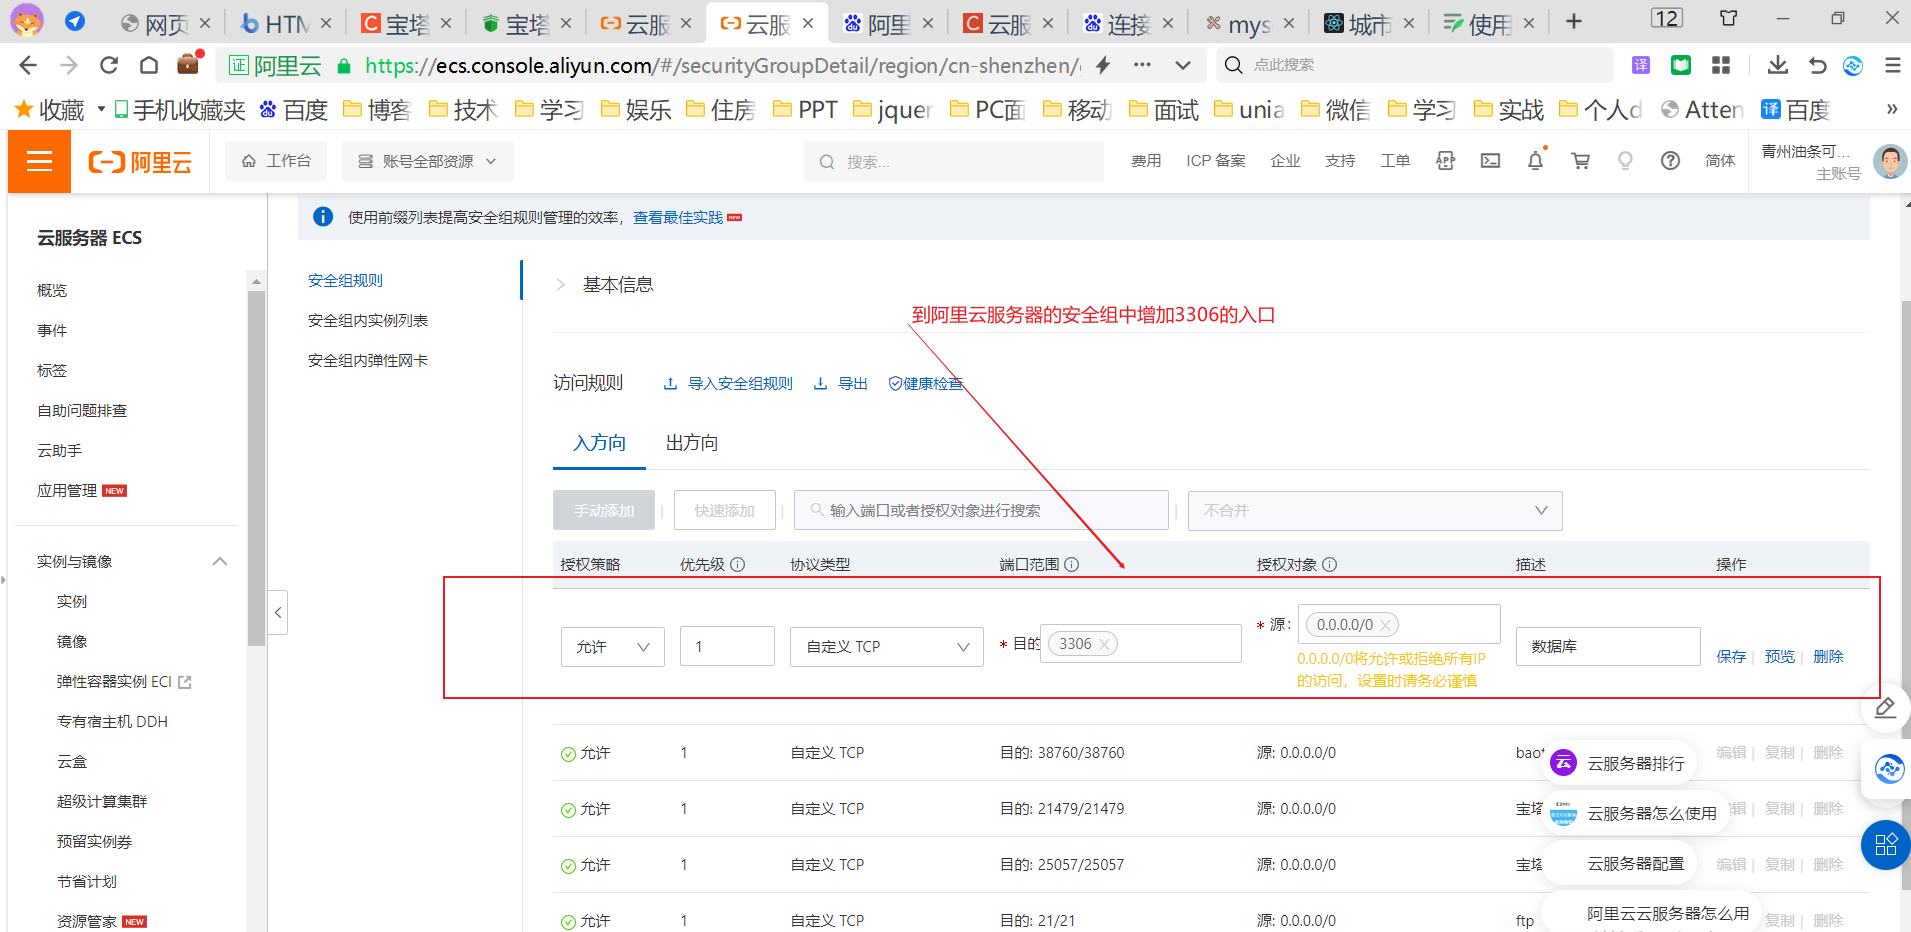Image resolution: width=1911 pixels, height=932 pixels.
Task: Click the description field containing 数据库
Action: (x=1608, y=647)
